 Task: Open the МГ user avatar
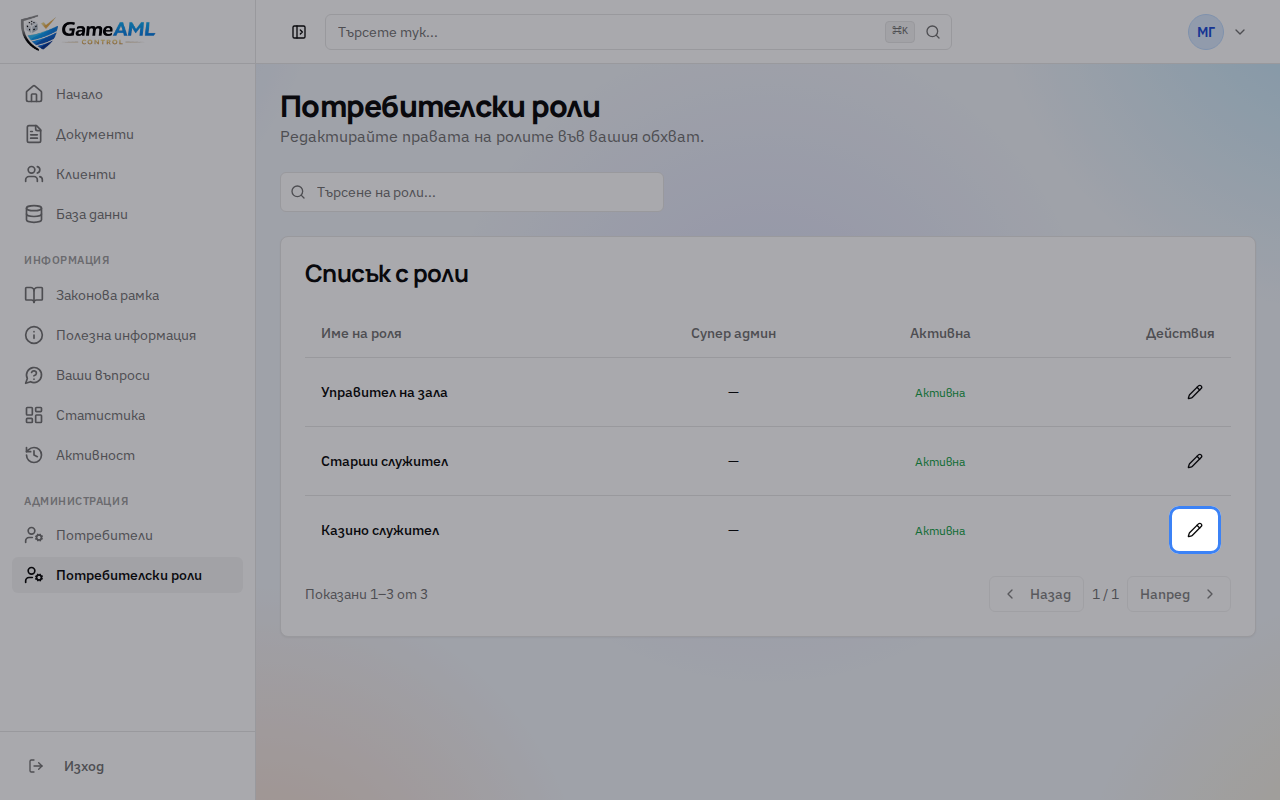click(1206, 32)
